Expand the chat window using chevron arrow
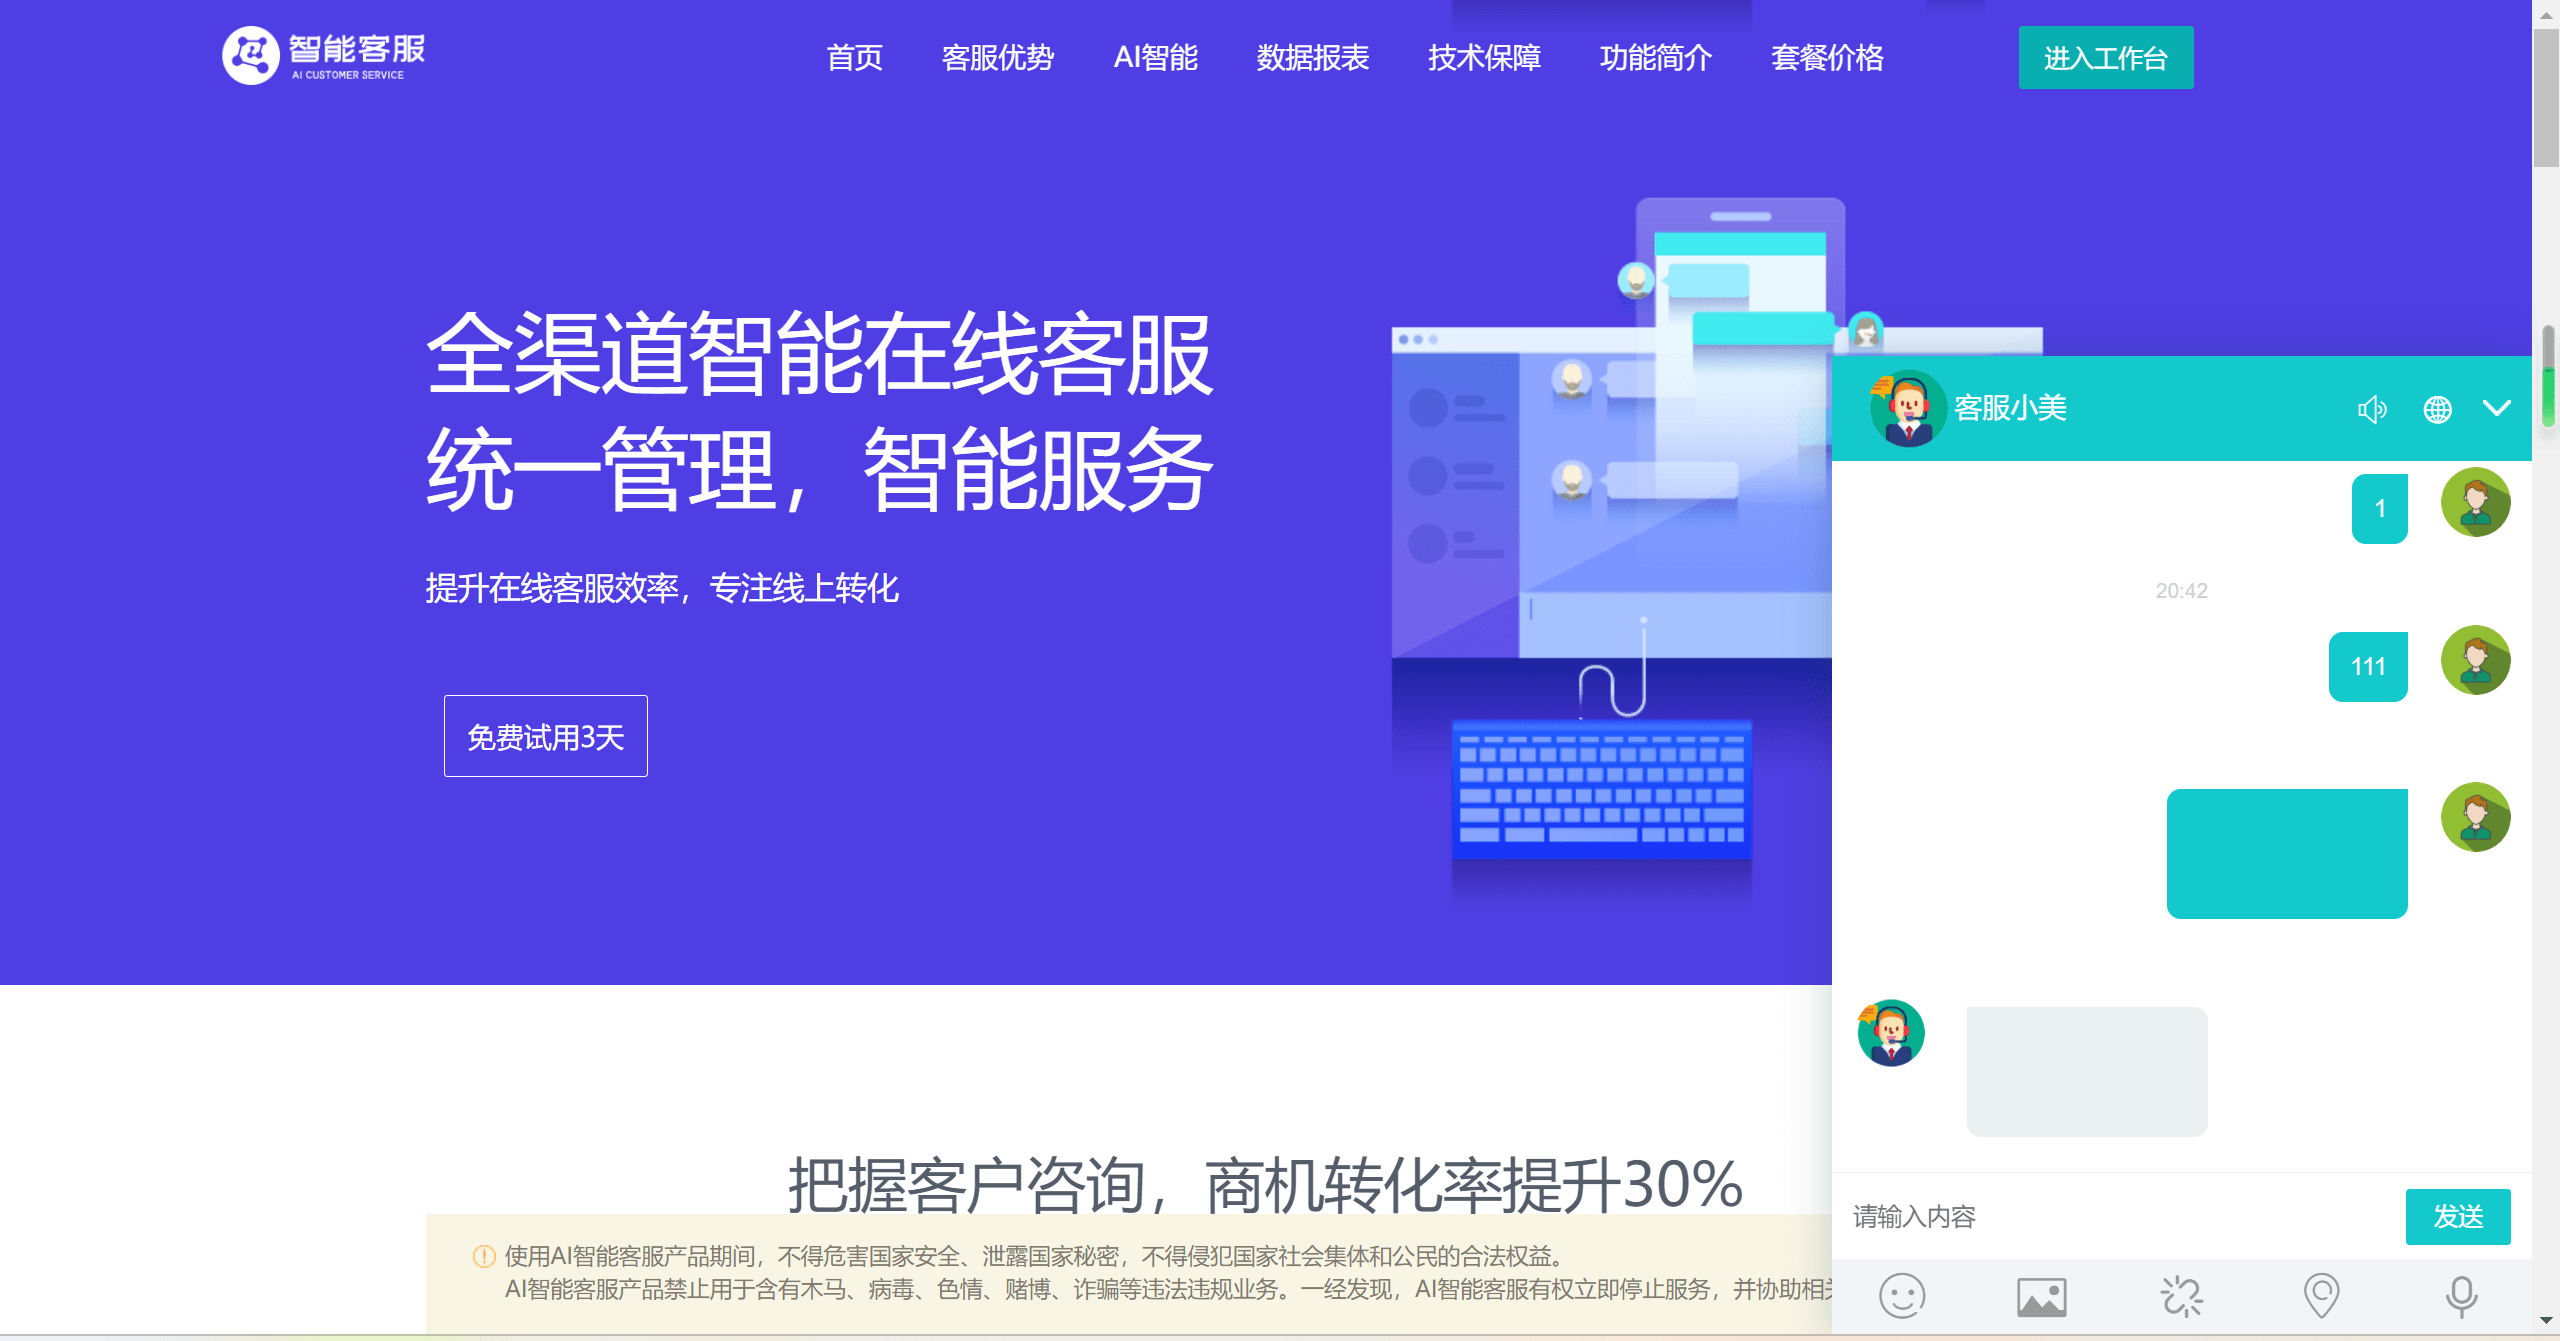2560x1341 pixels. (x=2497, y=405)
